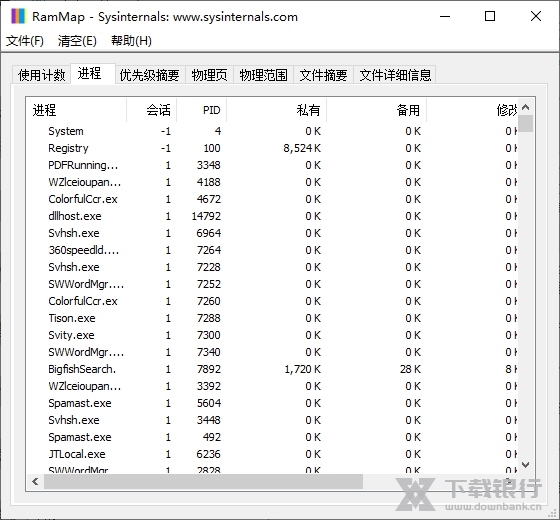Viewport: 560px width, 520px height.
Task: Select ColorfulCcr.ex row with PID 4672
Action: pos(271,199)
